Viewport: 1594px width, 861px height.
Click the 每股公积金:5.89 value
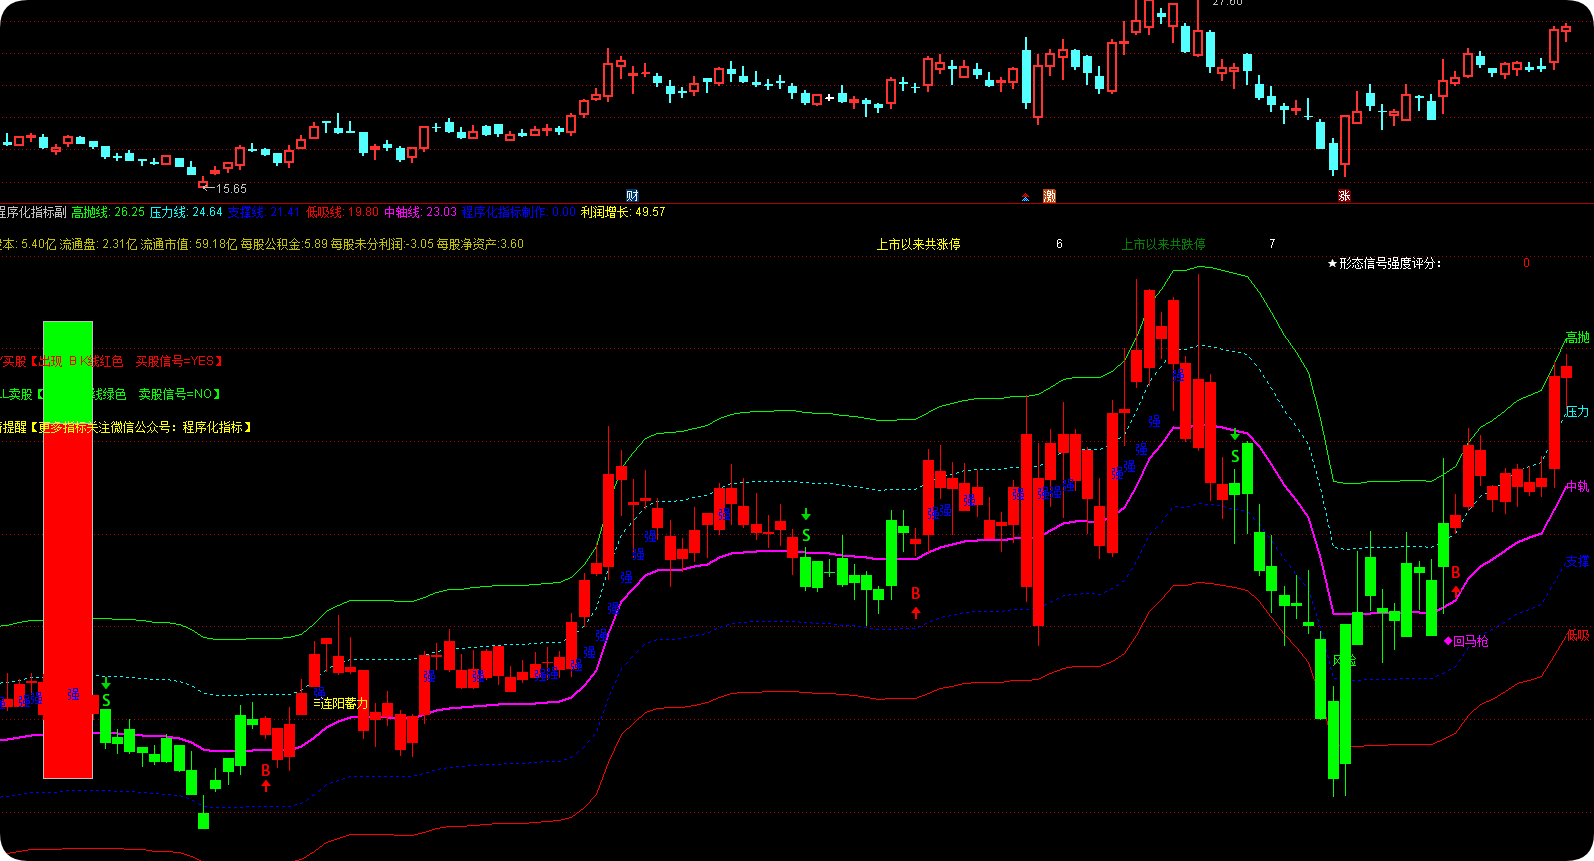284,244
